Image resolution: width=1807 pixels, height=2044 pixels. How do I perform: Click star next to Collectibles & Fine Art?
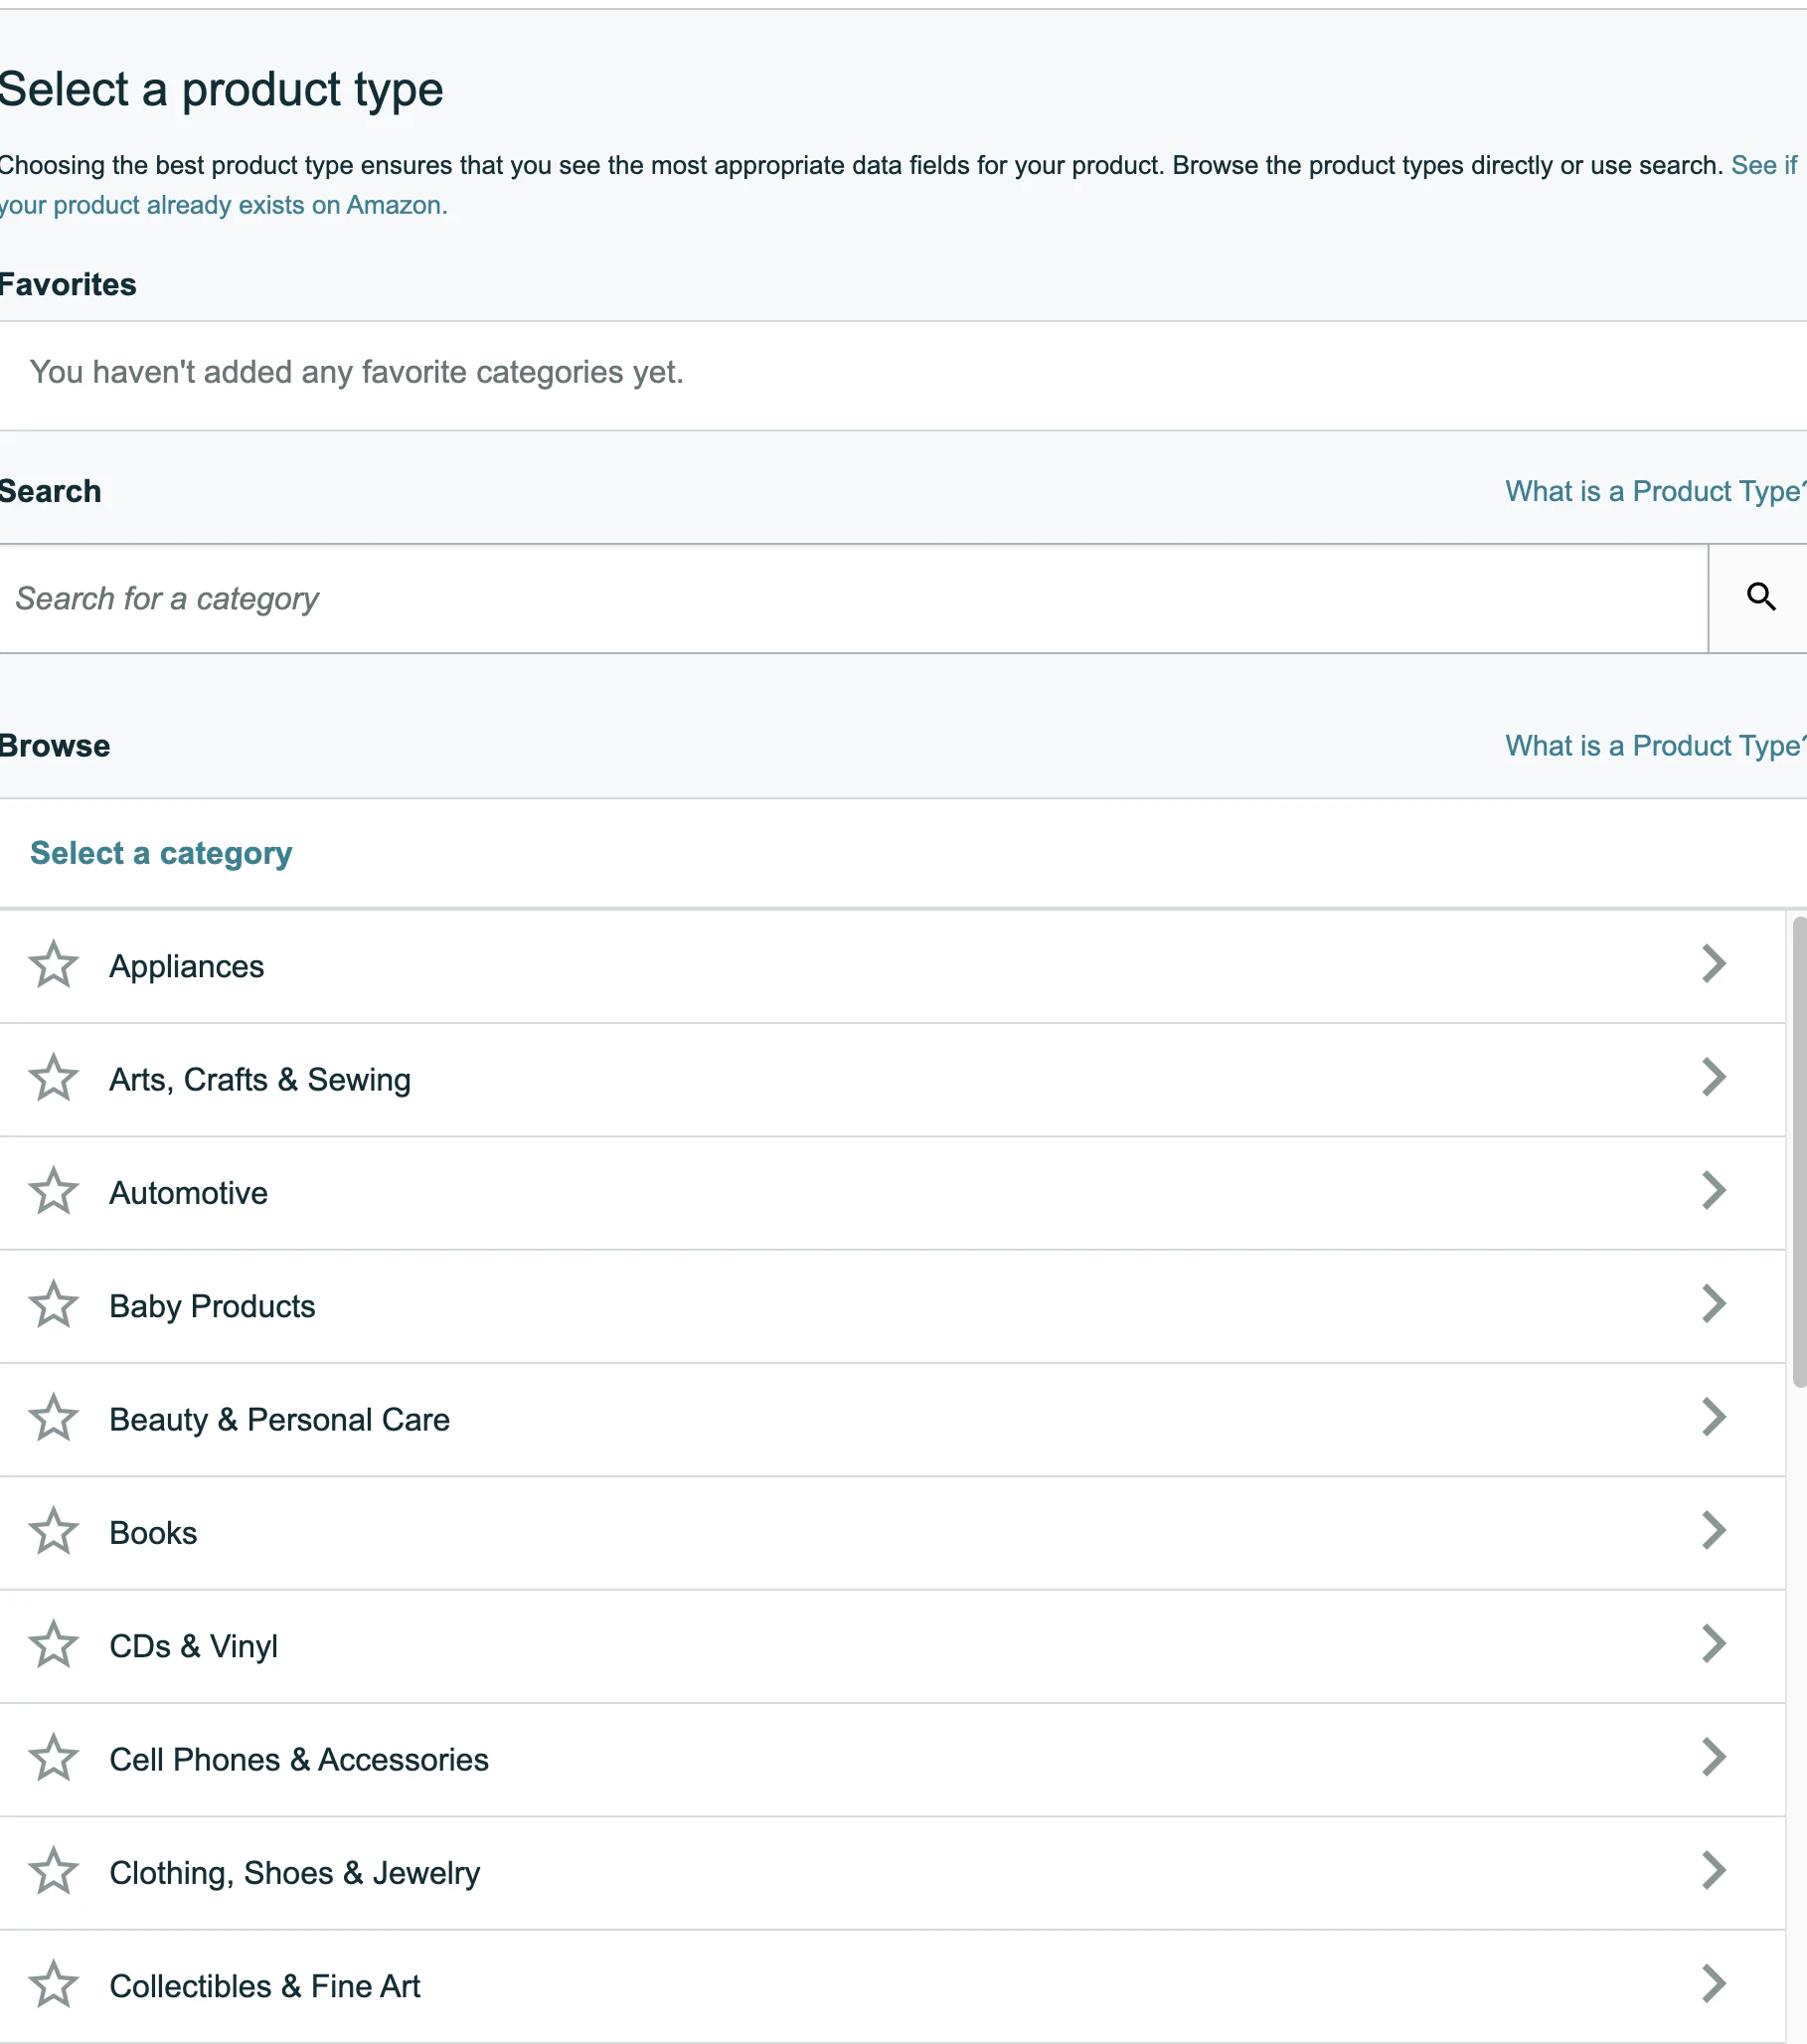click(53, 1985)
